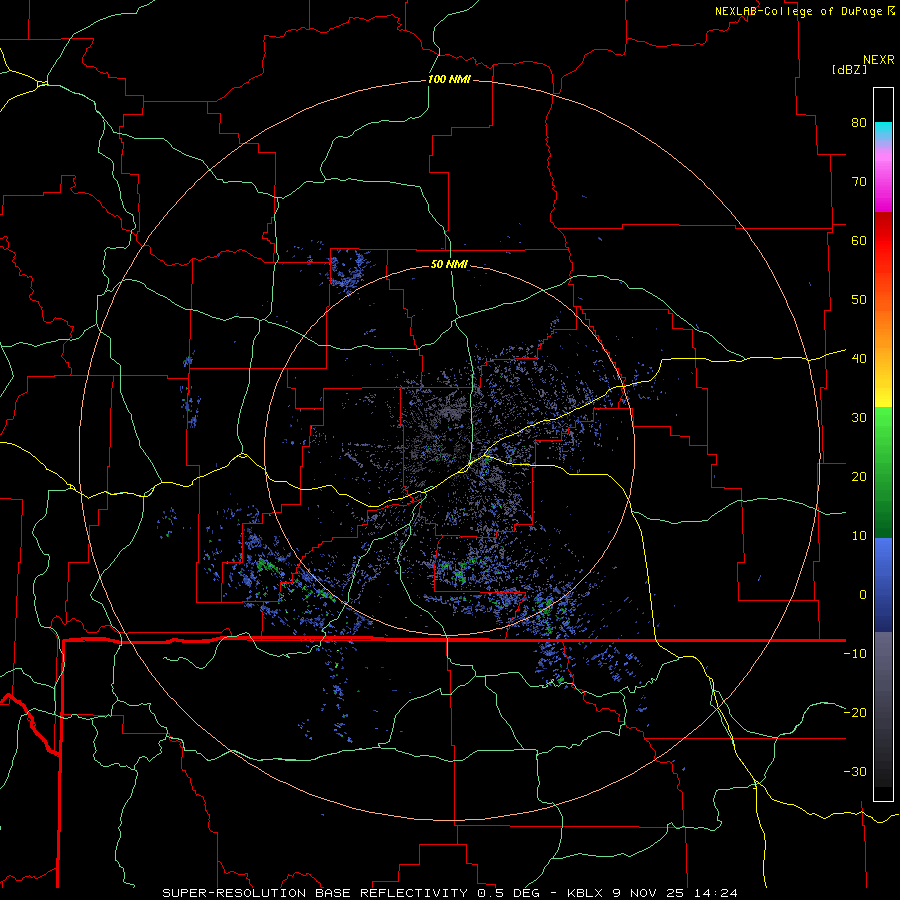
Task: Click the 50 NMI range ring label
Action: click(449, 264)
